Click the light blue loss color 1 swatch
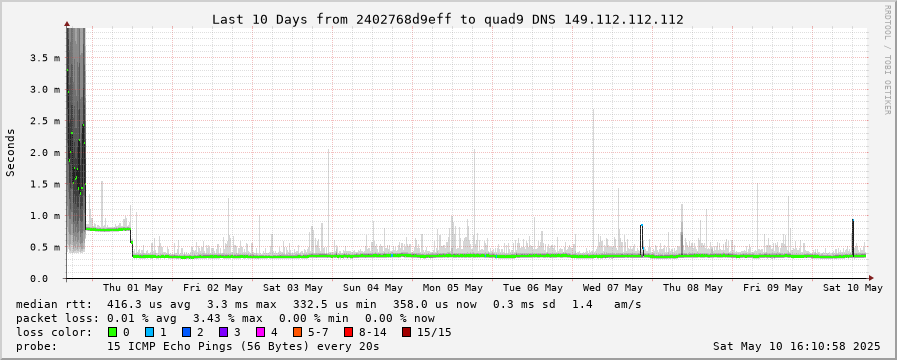 [x=148, y=332]
